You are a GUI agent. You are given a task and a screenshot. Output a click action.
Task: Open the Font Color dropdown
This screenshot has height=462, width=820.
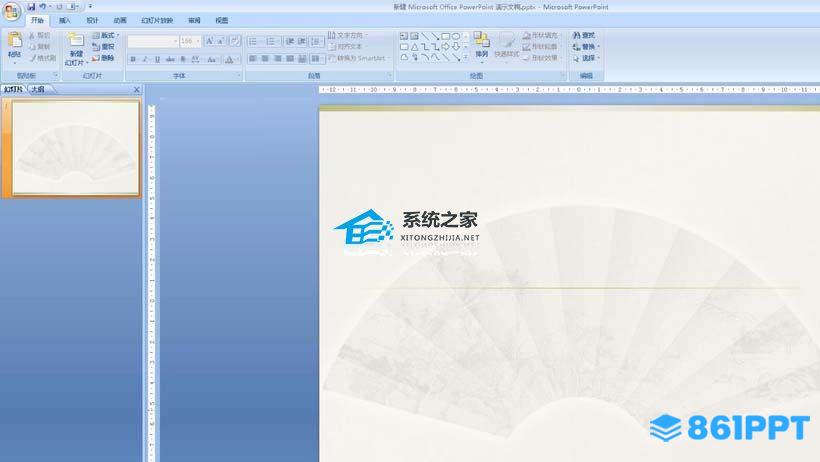(x=231, y=59)
